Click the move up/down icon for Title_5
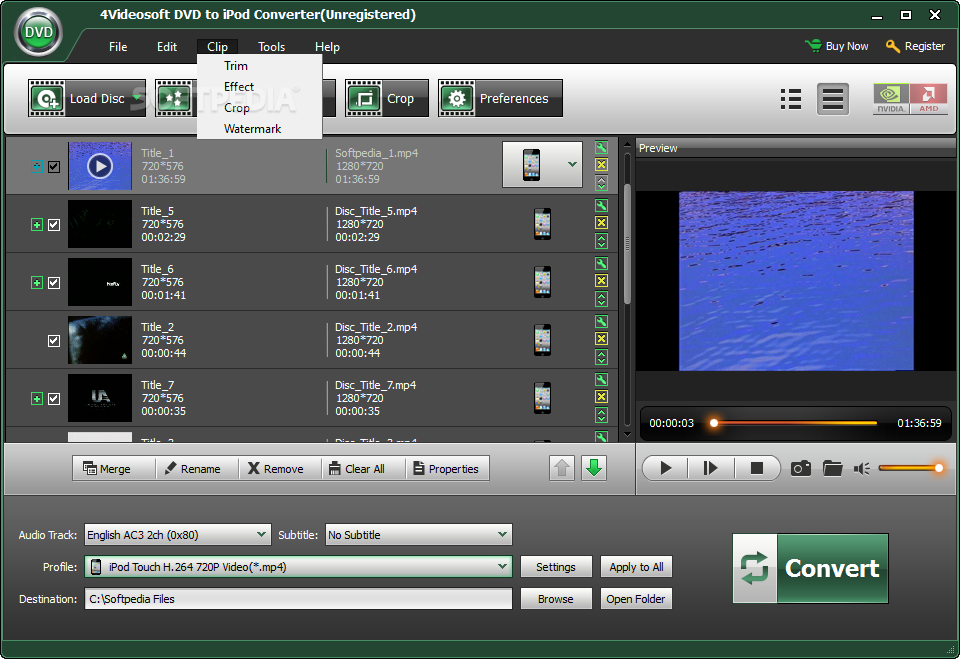 [601, 241]
